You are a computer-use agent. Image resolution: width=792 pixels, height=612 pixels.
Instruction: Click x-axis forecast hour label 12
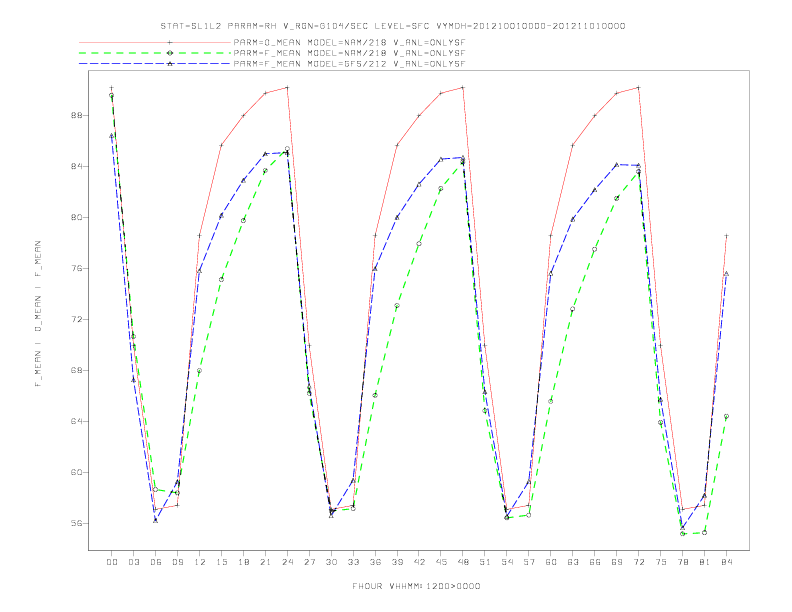(x=200, y=562)
